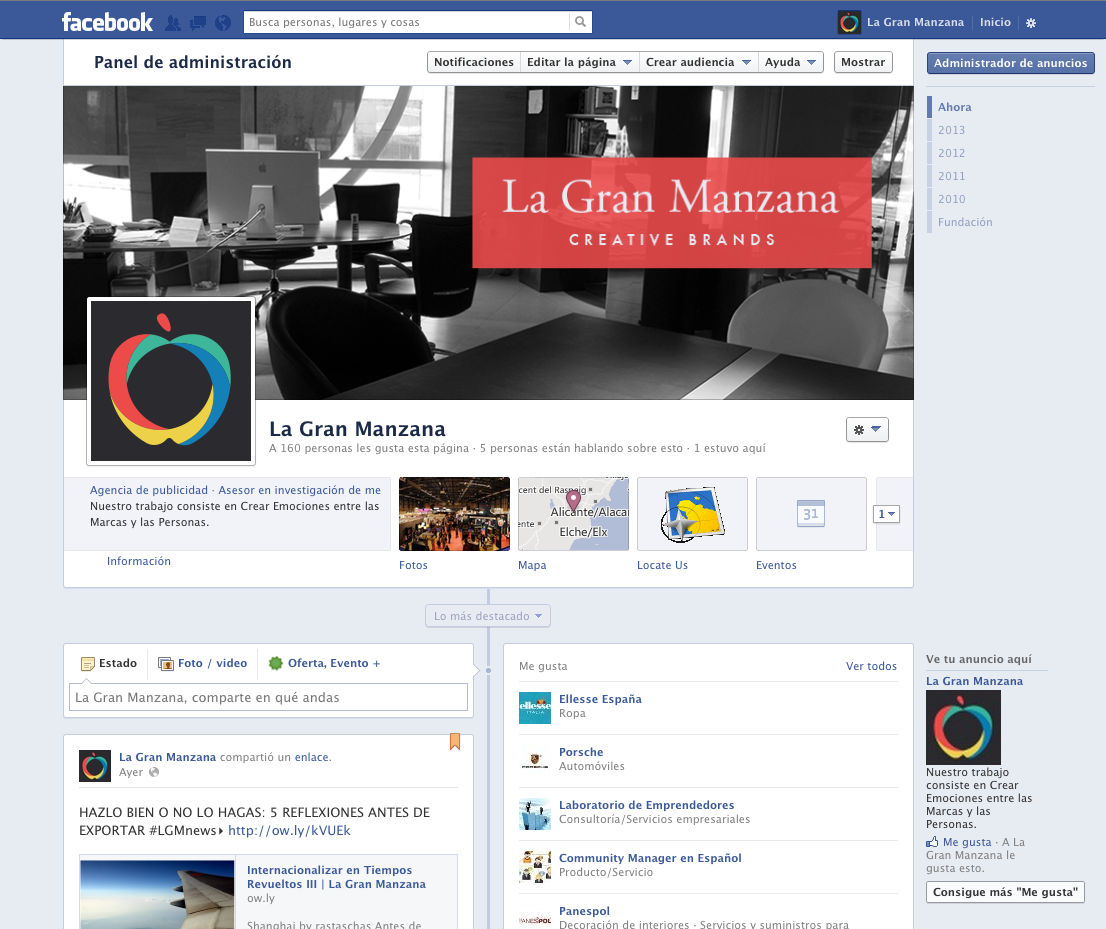Open the Locate Us app tile
This screenshot has width=1106, height=929.
(x=692, y=514)
